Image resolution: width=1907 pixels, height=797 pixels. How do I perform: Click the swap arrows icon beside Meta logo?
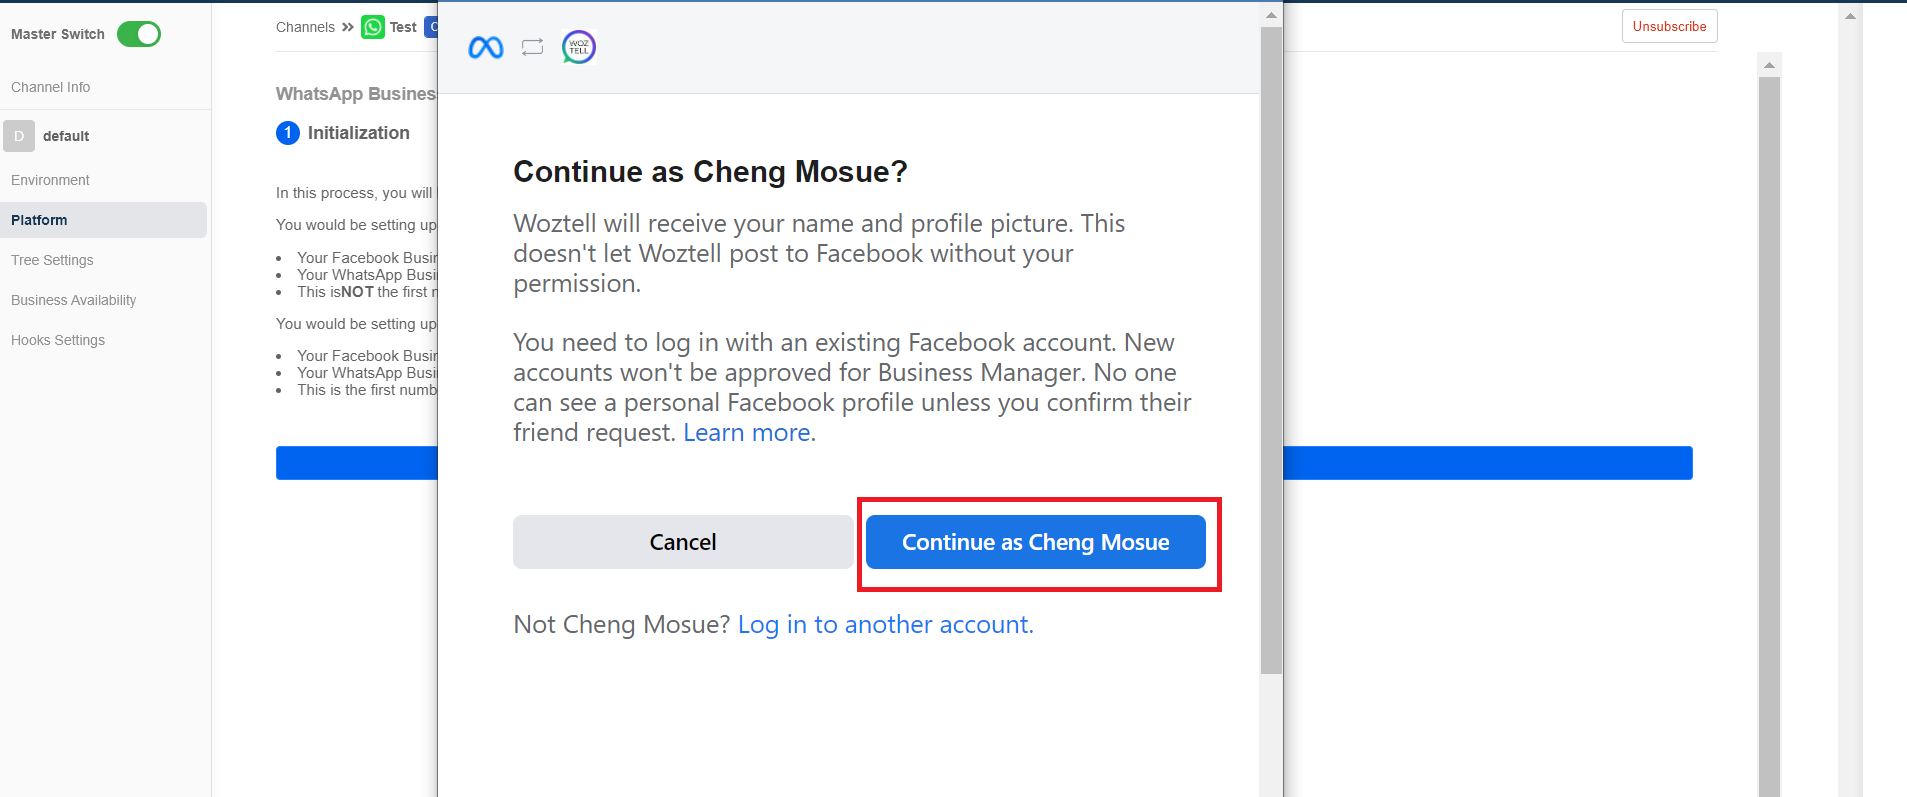532,47
